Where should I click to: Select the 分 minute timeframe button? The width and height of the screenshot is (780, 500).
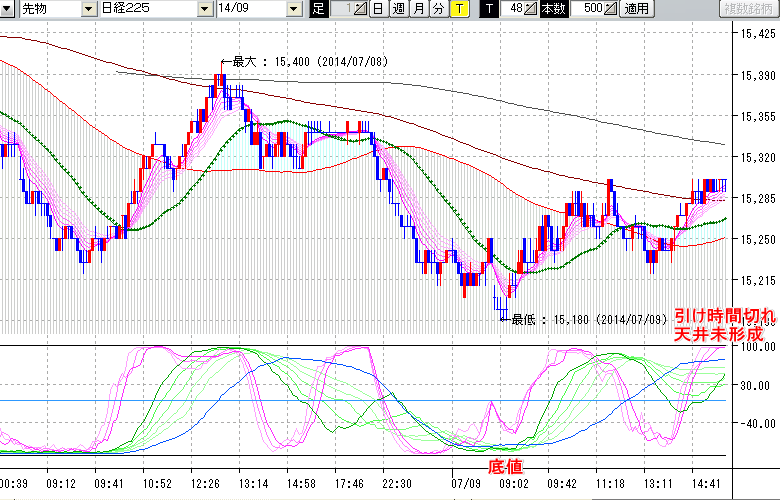pos(438,9)
